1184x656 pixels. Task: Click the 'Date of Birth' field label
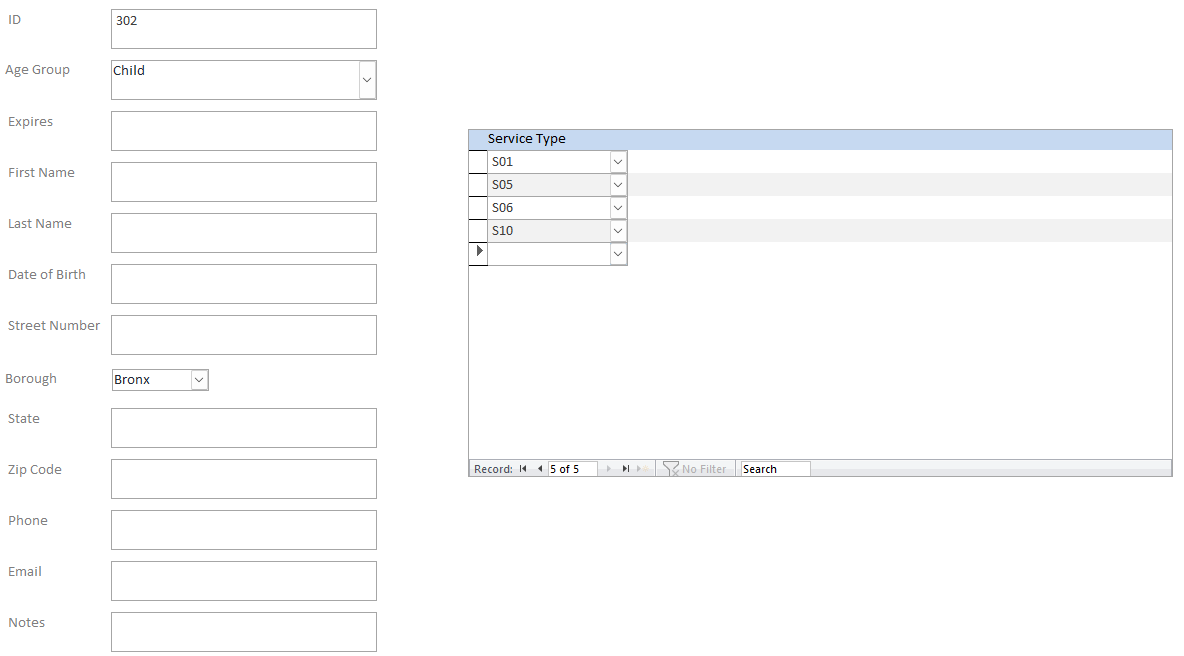47,275
